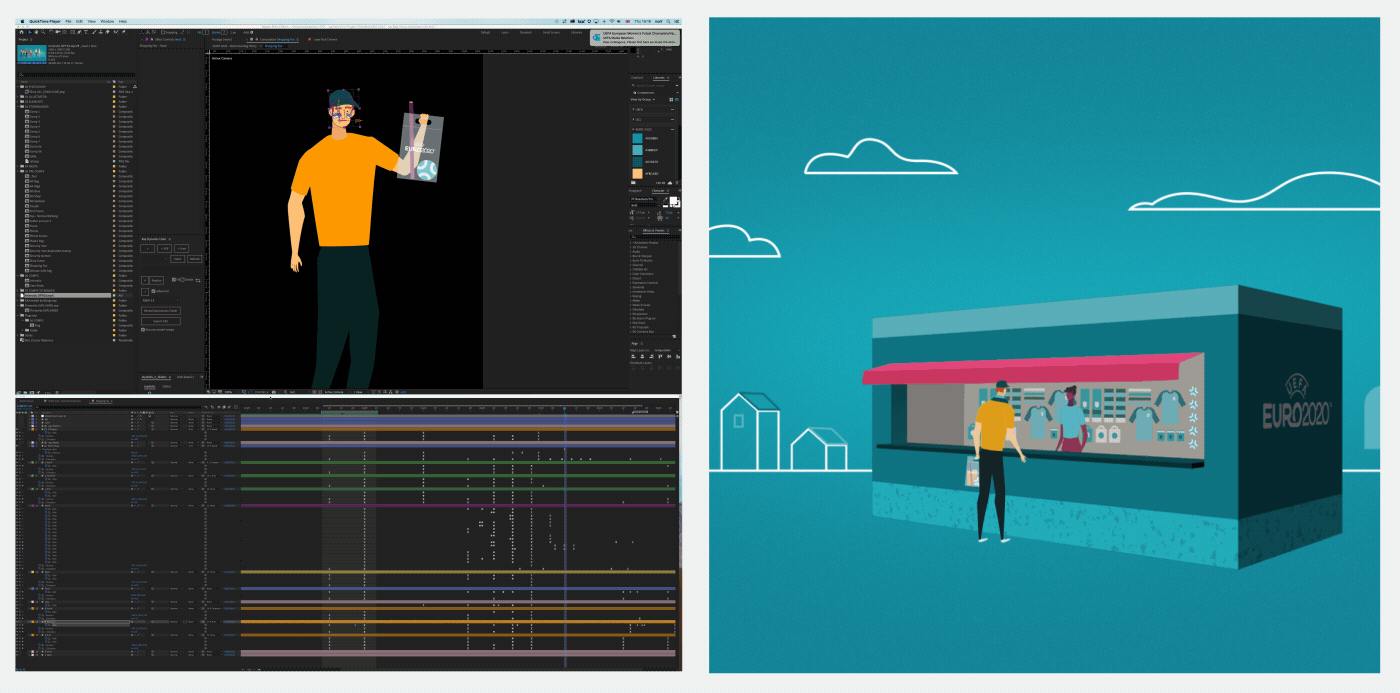This screenshot has height=693, width=1400.
Task: Click the Project panel search field
Action: coord(76,75)
